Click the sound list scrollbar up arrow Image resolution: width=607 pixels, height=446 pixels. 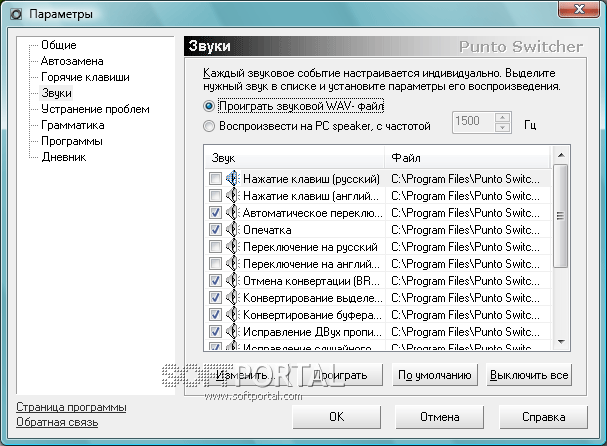(x=561, y=155)
